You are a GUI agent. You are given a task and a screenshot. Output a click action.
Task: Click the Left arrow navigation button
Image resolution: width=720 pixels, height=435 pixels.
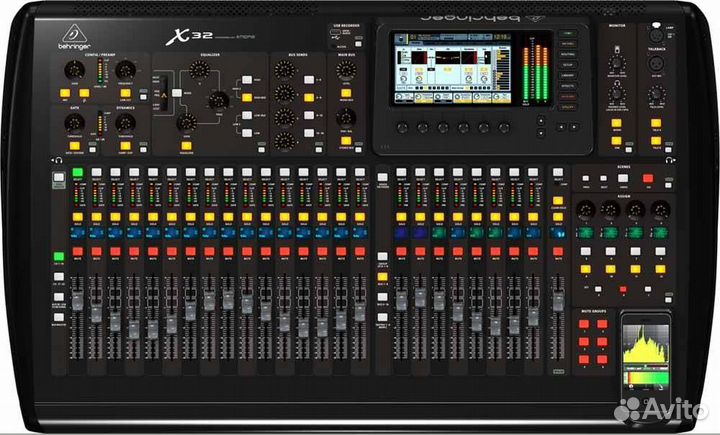coord(561,127)
